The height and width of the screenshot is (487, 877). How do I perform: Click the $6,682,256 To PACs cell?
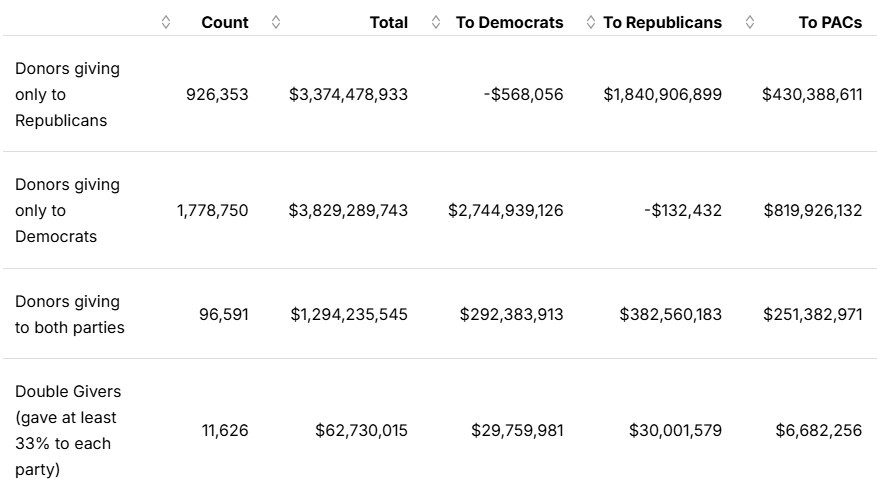818,430
